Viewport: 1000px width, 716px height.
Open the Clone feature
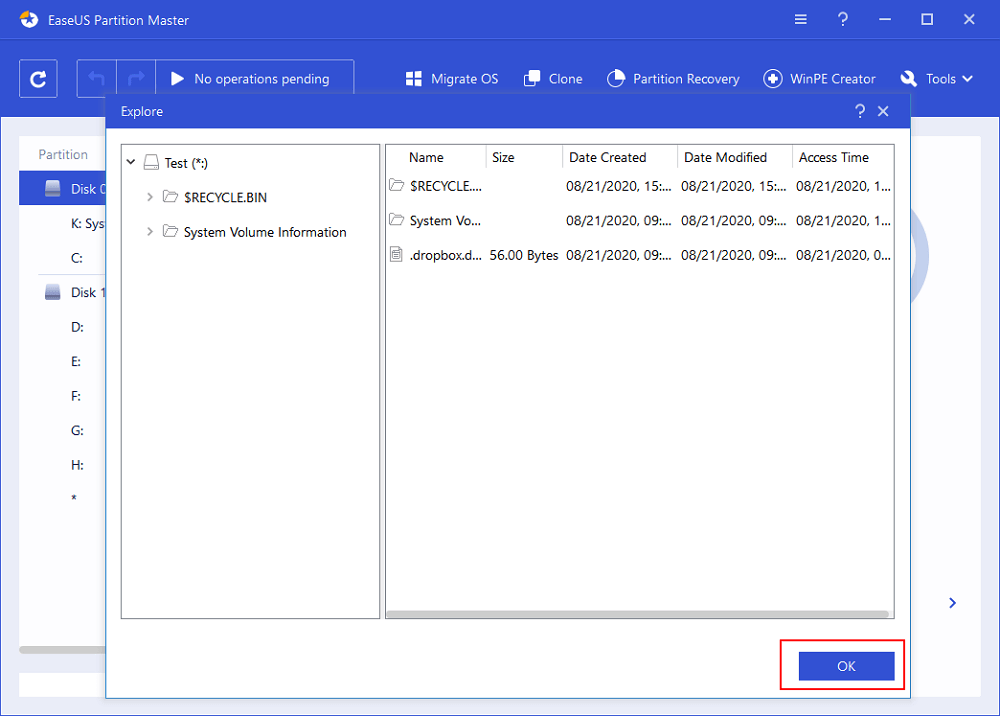(x=553, y=79)
